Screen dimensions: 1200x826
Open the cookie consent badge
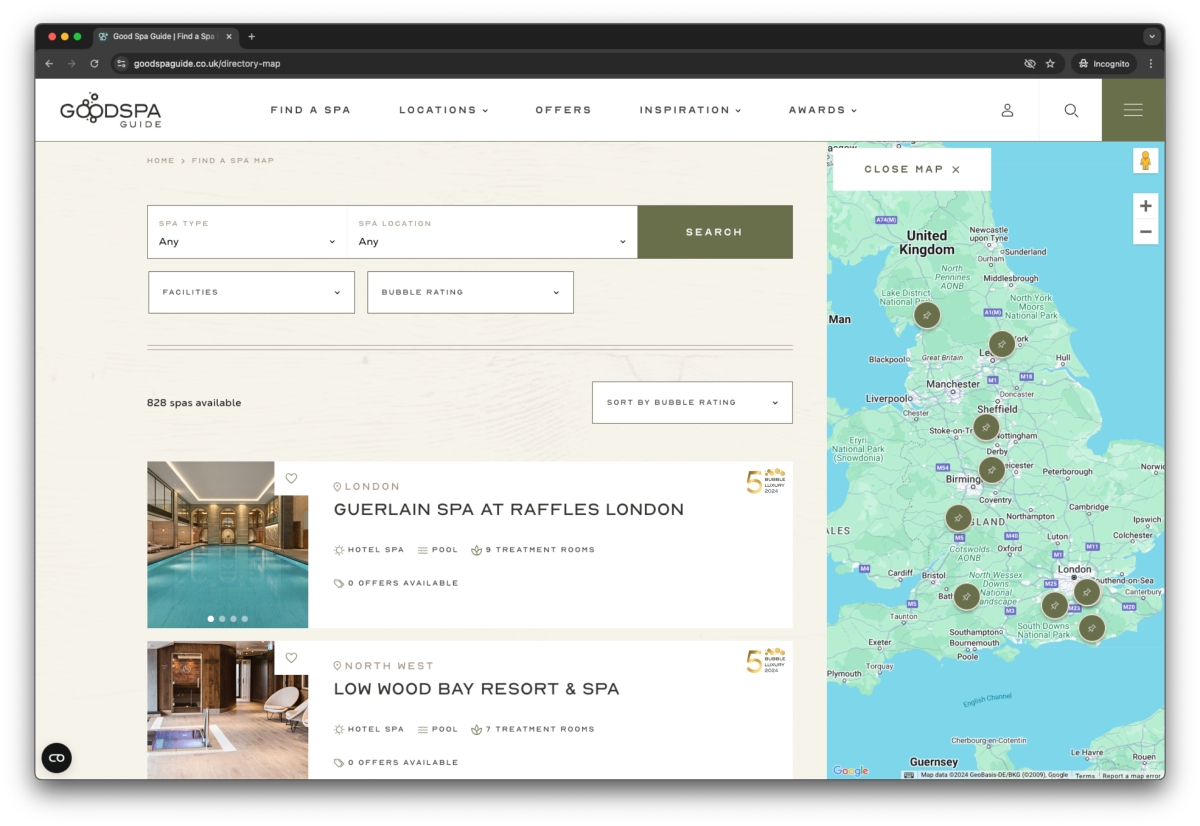[x=56, y=758]
